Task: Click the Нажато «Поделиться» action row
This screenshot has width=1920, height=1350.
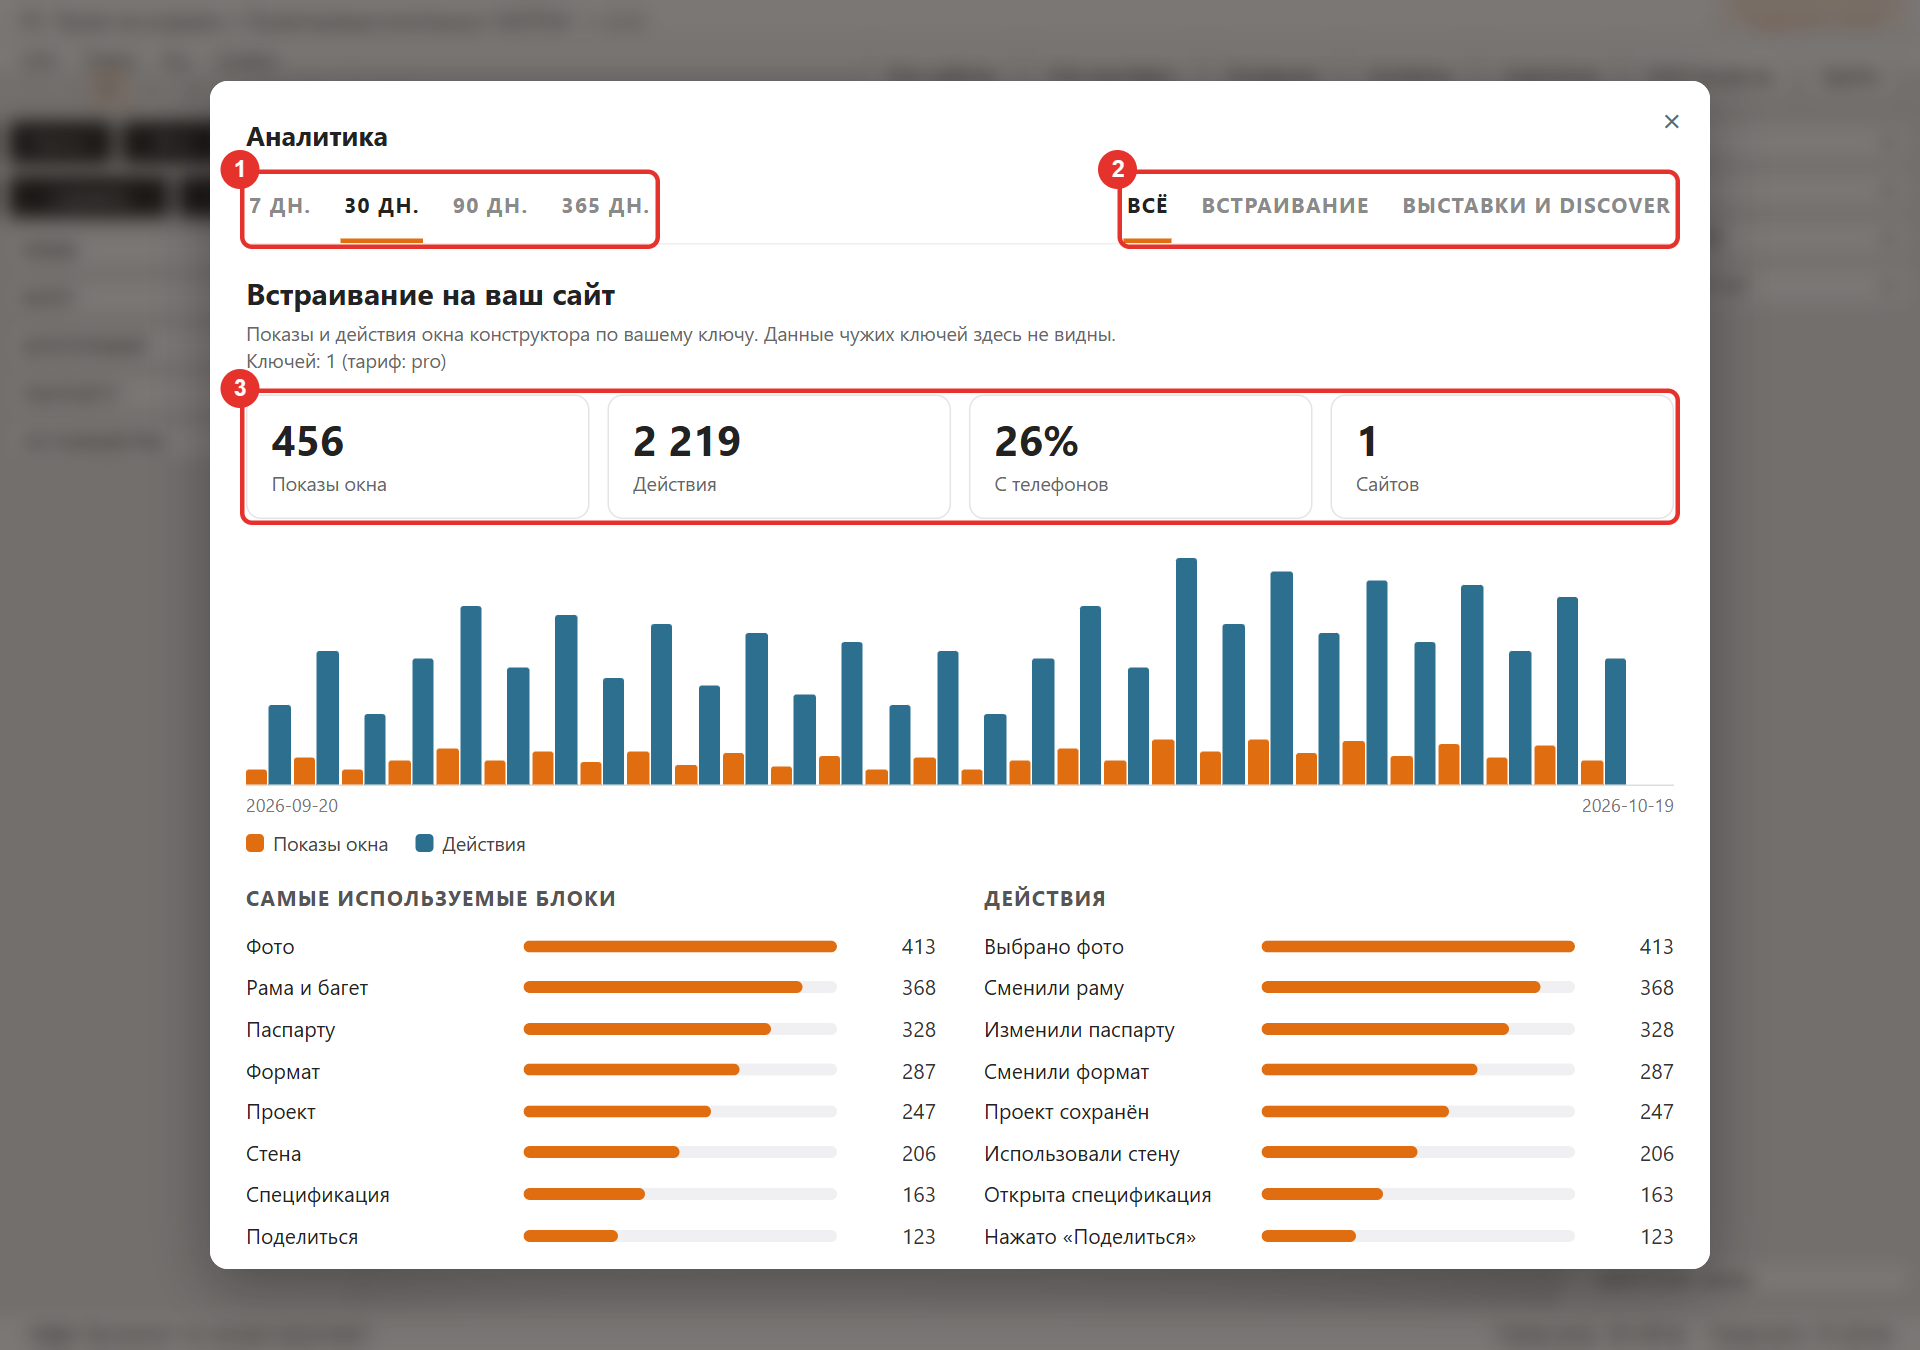Action: tap(1329, 1236)
